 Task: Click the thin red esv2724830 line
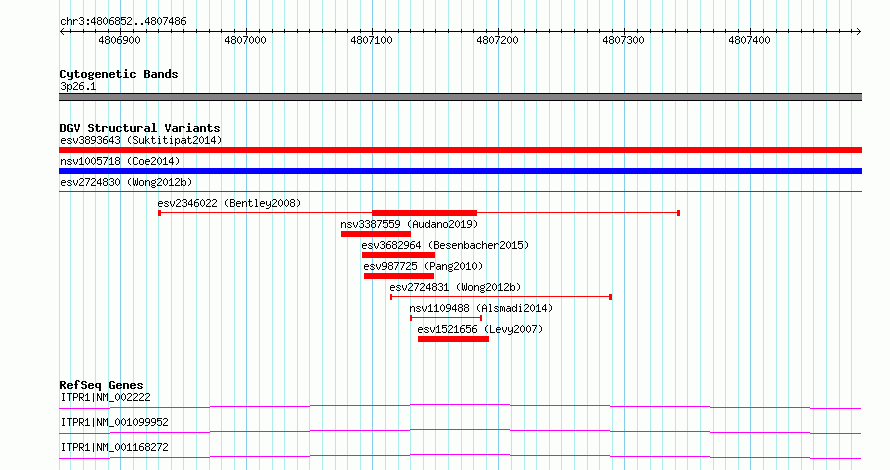click(x=460, y=192)
